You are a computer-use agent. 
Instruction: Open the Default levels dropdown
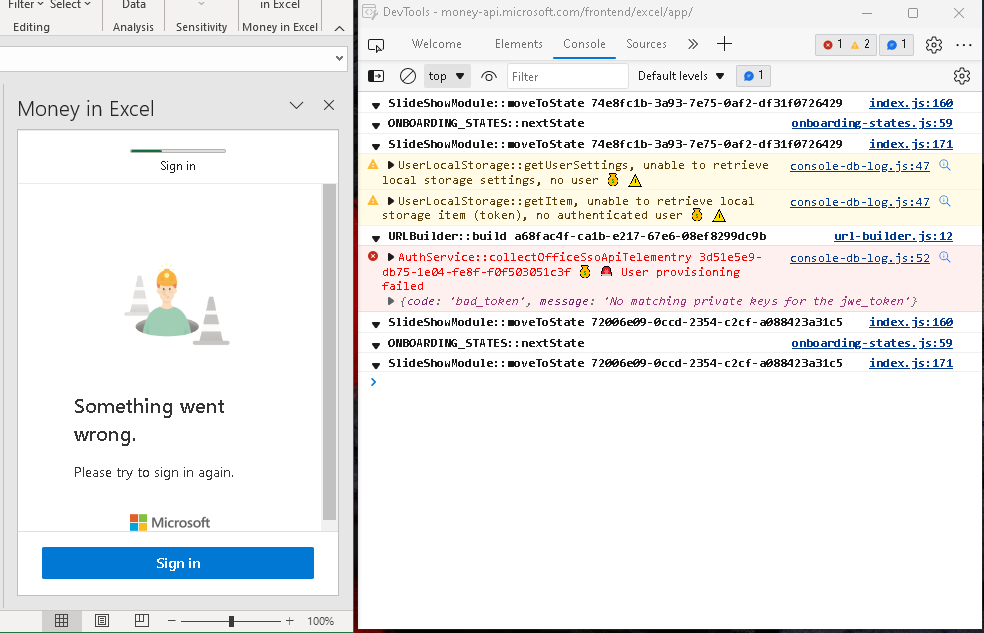pyautogui.click(x=680, y=76)
